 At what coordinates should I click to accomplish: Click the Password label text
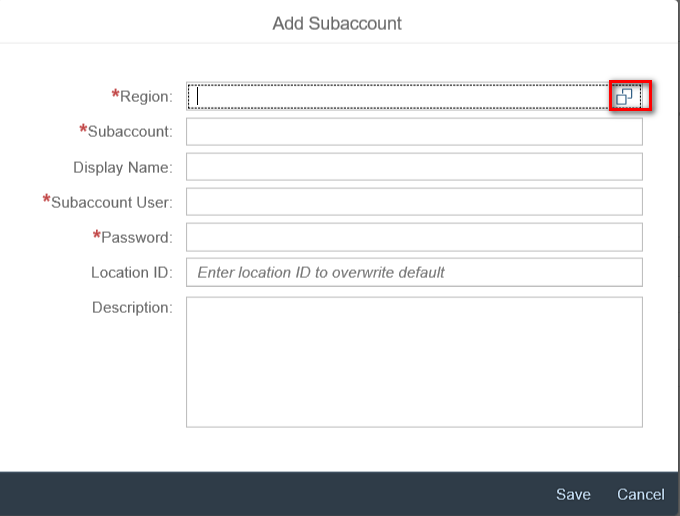137,237
